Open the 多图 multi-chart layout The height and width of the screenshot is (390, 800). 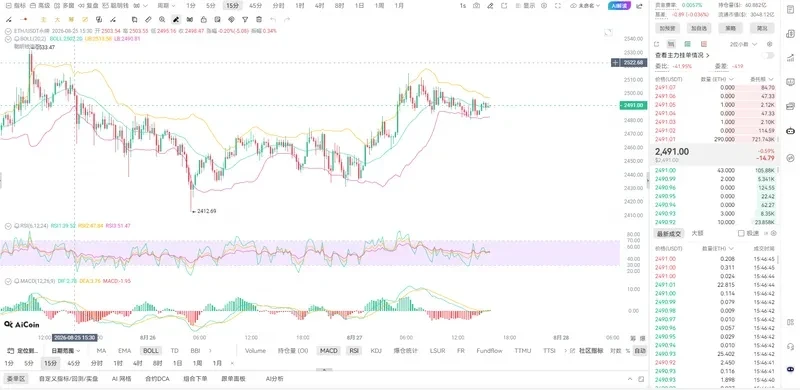click(x=64, y=6)
